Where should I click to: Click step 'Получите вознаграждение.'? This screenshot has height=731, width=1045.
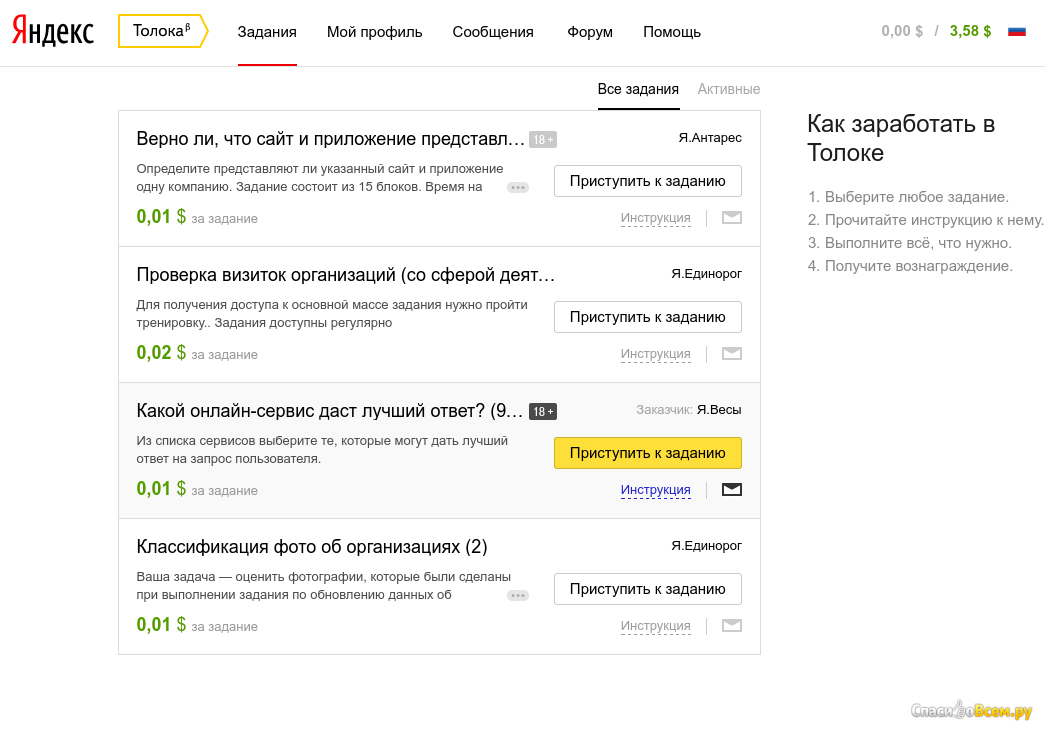tap(918, 266)
